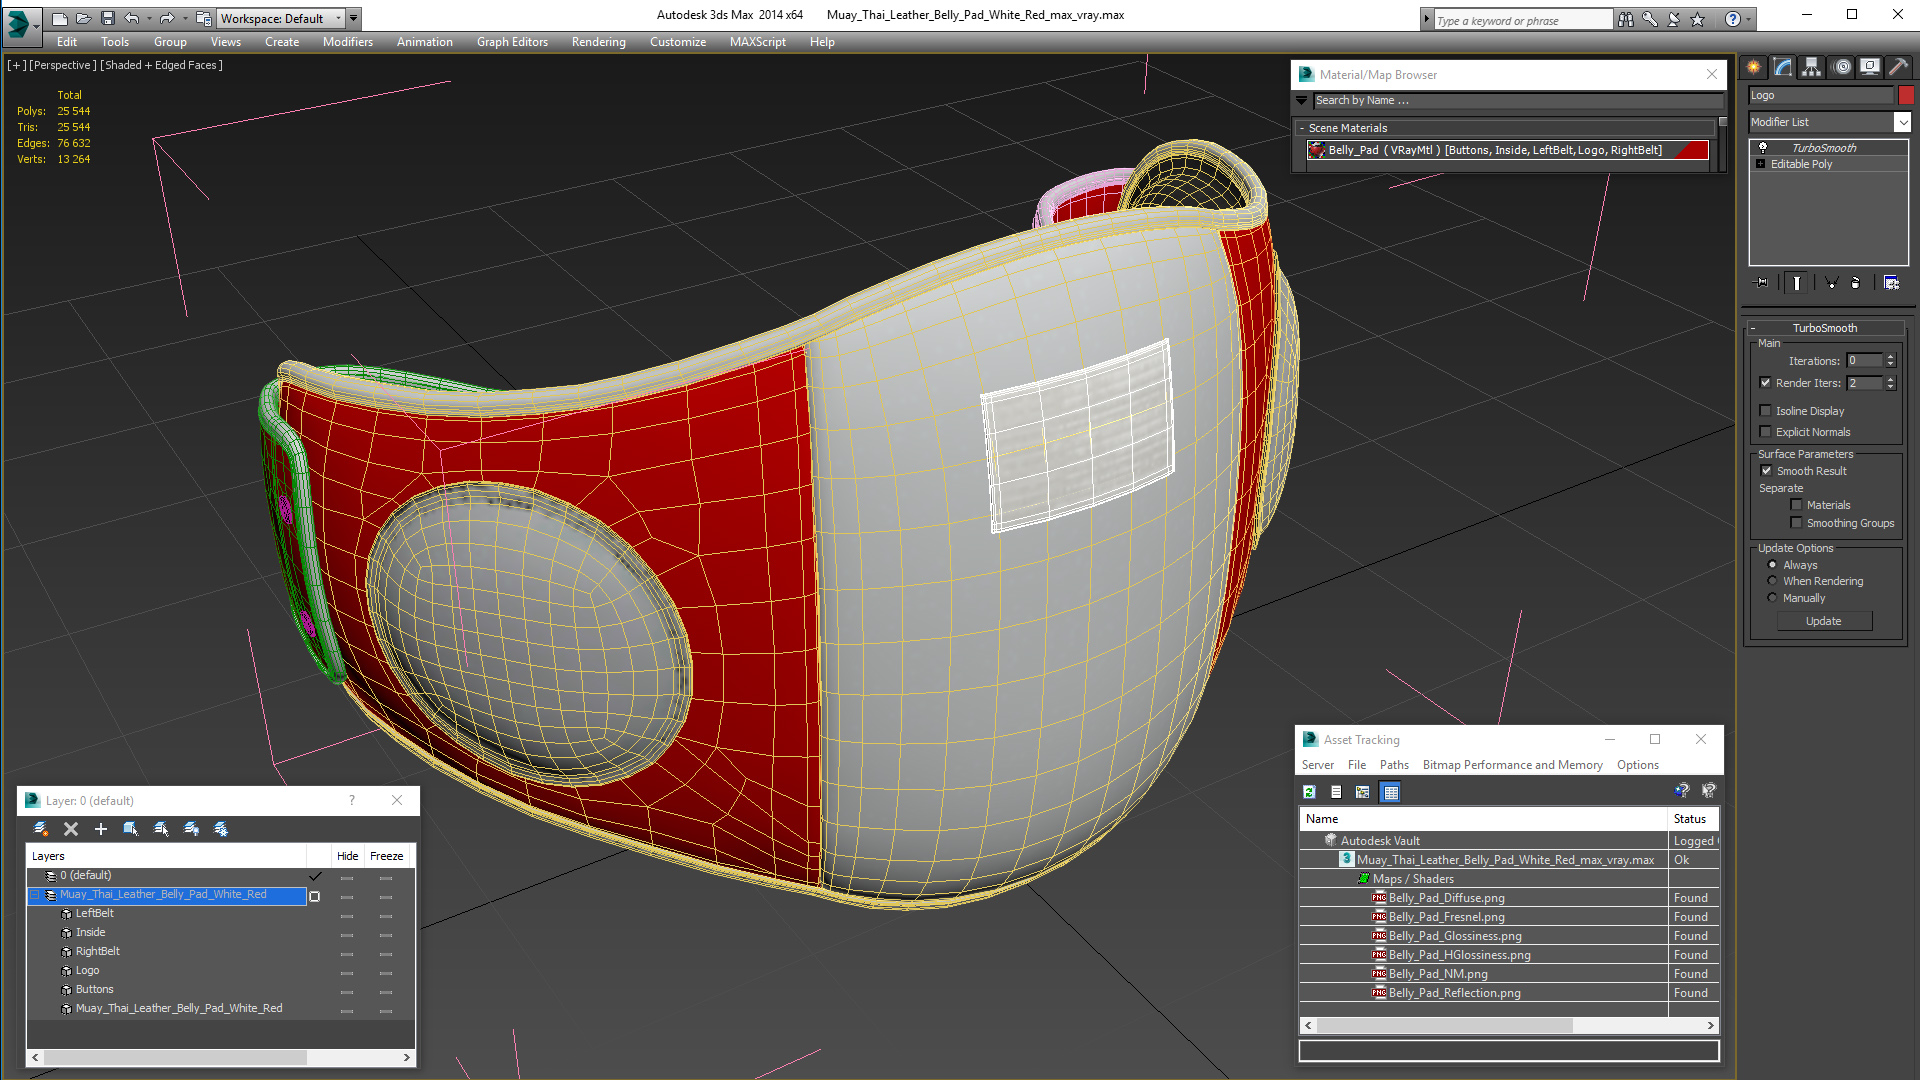Collapse the Scene Materials group

pyautogui.click(x=1302, y=128)
